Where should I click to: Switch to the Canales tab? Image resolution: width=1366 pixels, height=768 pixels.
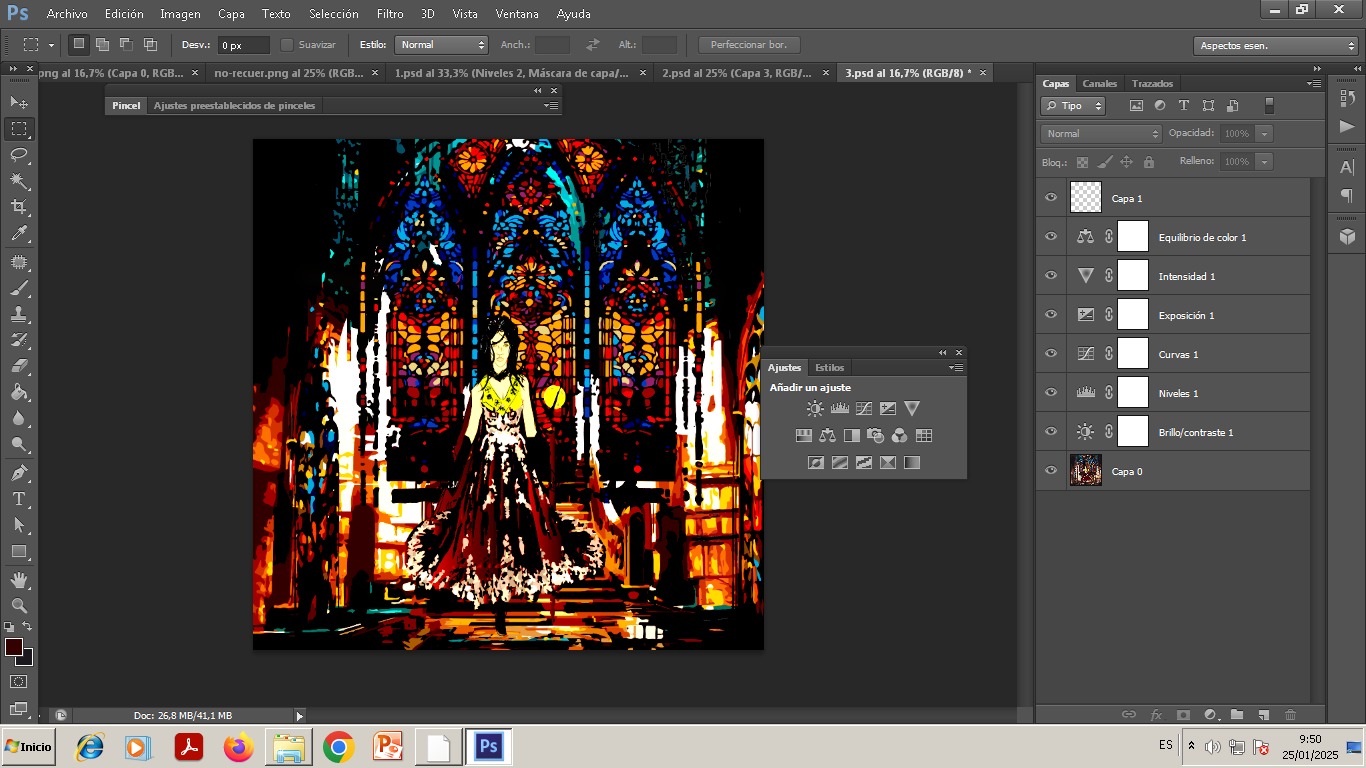point(1100,84)
